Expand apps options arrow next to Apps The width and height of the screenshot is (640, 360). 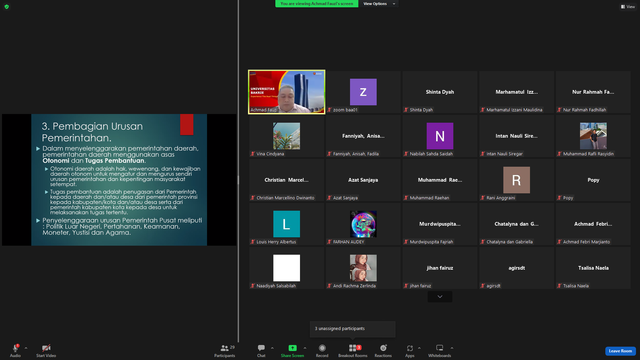419,348
